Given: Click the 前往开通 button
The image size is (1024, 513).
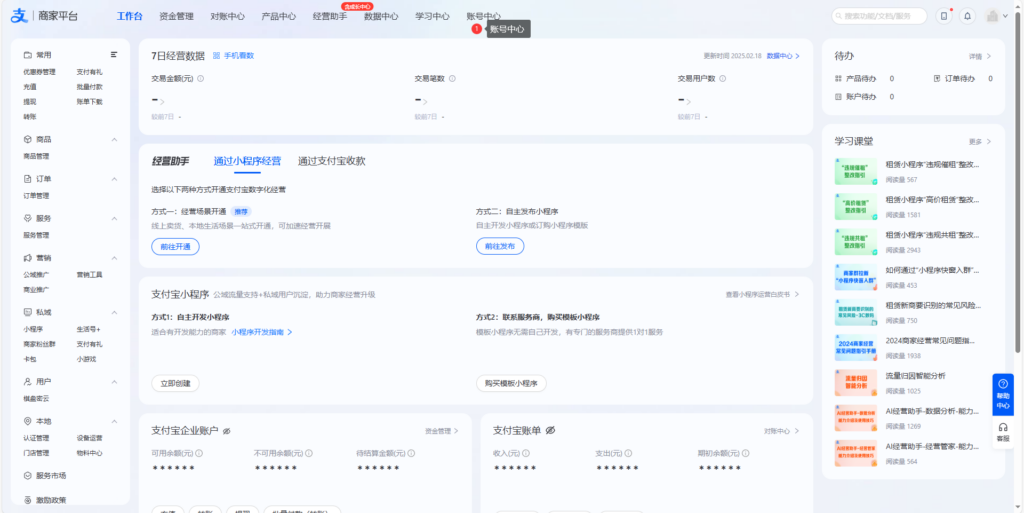Looking at the screenshot, I should (x=175, y=246).
